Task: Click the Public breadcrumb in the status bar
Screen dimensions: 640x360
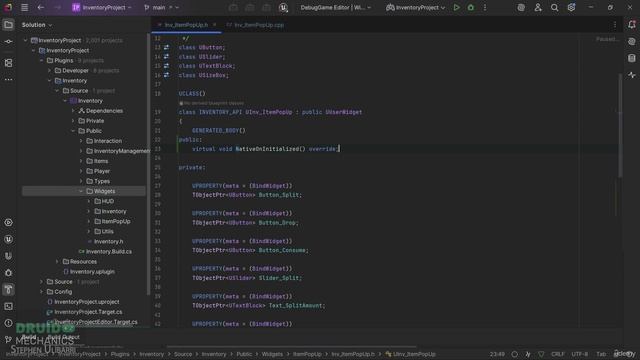Action: click(x=244, y=354)
